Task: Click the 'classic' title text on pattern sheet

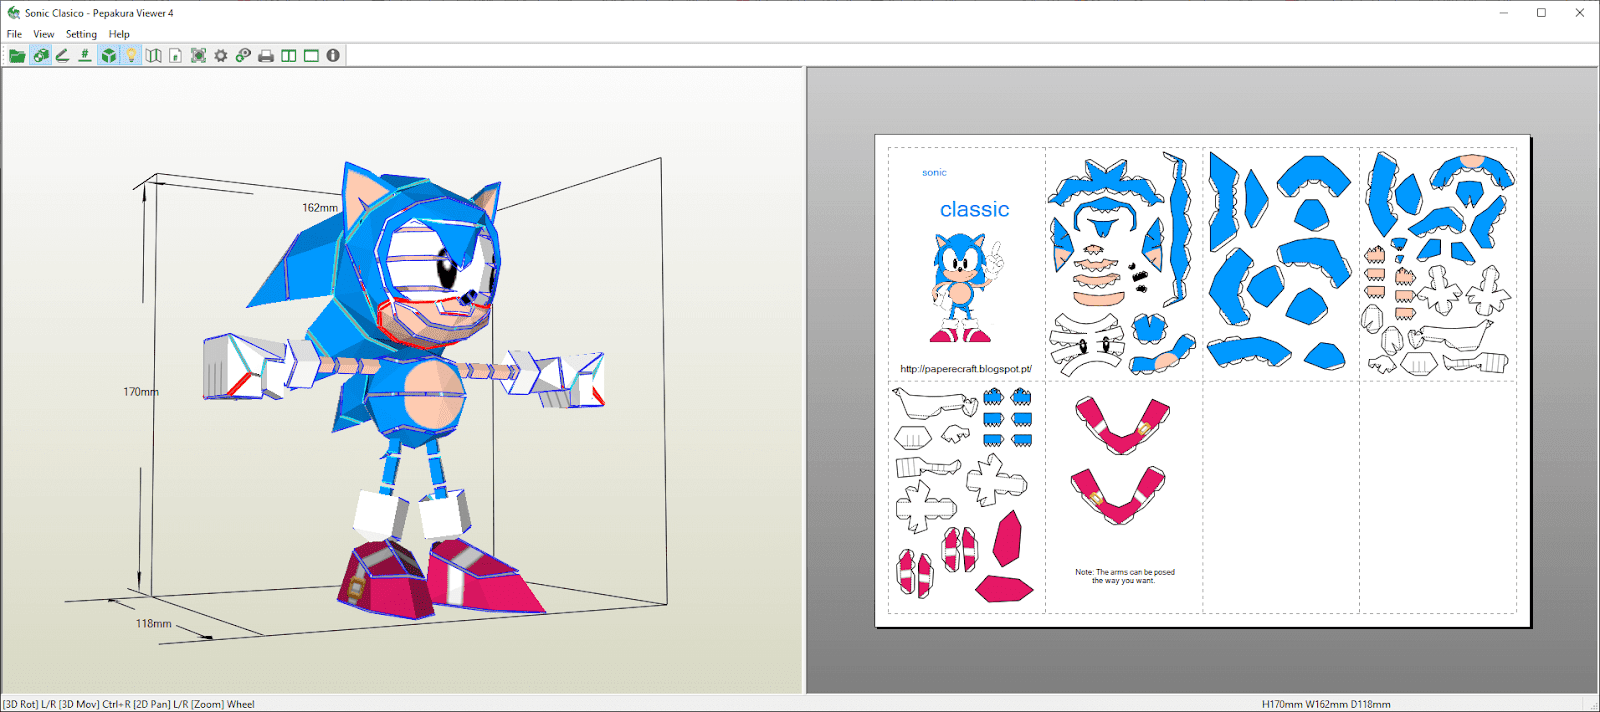Action: point(974,209)
